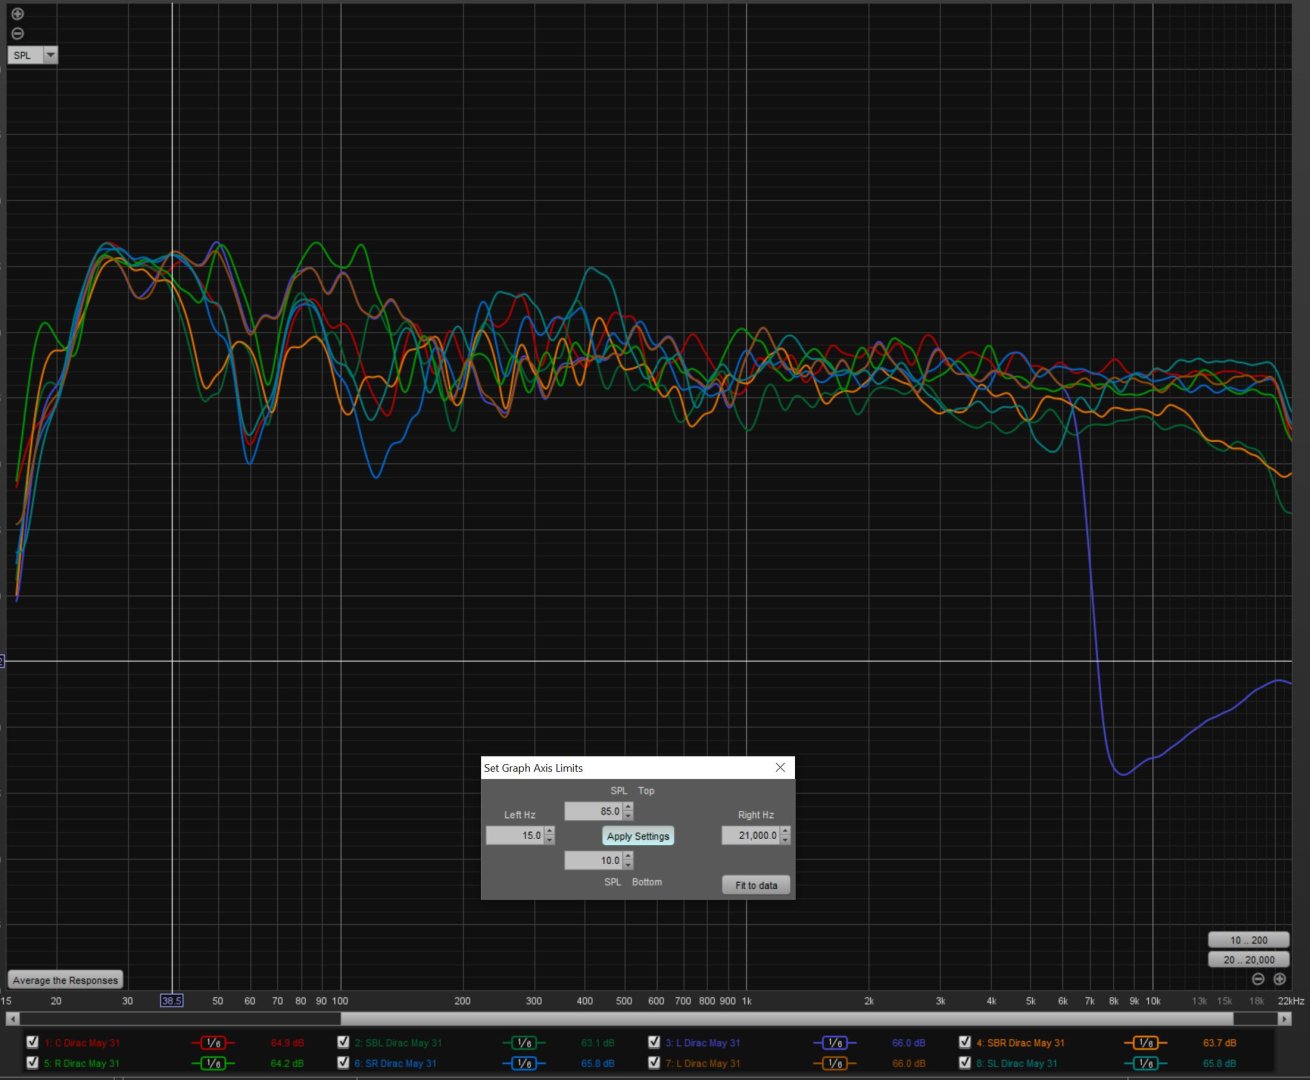Click the 63.7 dB value for SBR trace
This screenshot has height=1080, width=1310.
[x=1220, y=1043]
